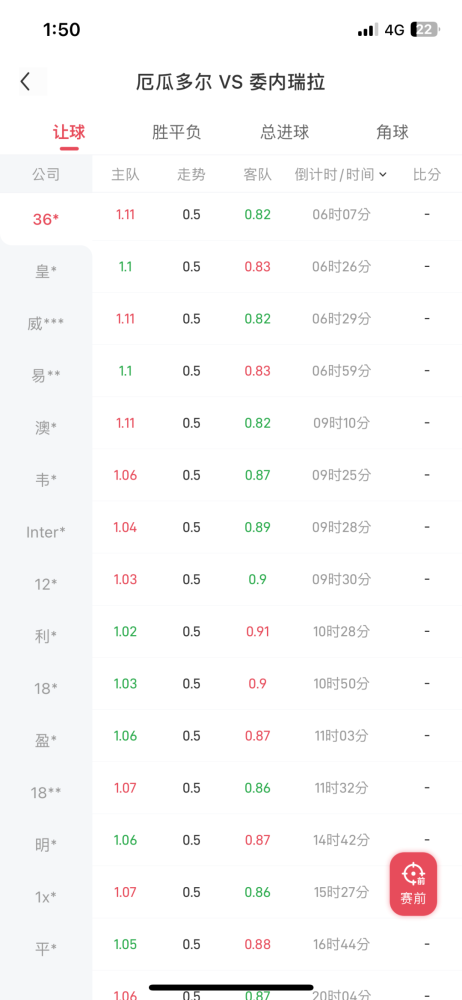
Task: Tap the back arrow icon
Action: coord(26,82)
